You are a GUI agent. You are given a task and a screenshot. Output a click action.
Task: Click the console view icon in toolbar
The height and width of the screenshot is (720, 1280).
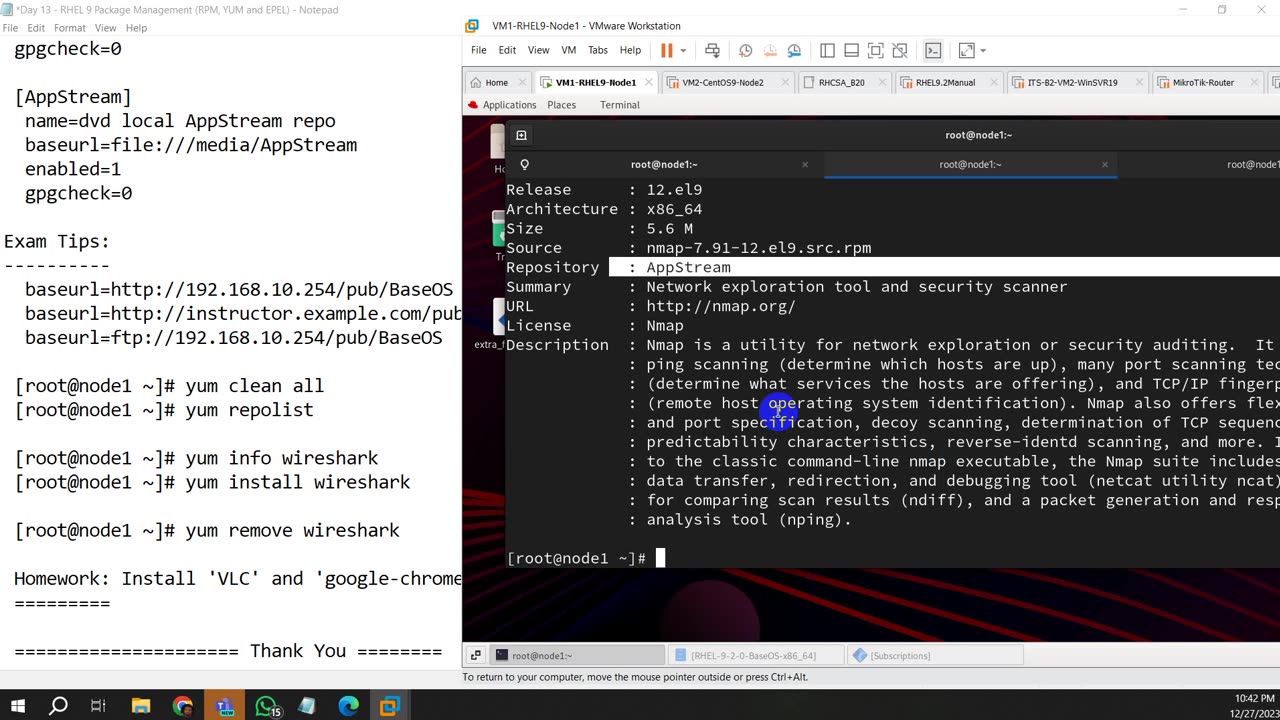point(933,50)
